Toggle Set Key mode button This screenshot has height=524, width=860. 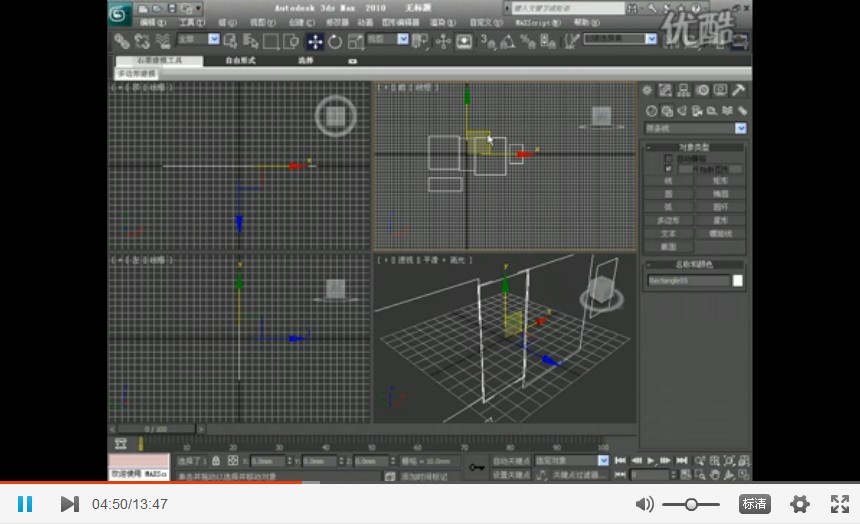511,475
